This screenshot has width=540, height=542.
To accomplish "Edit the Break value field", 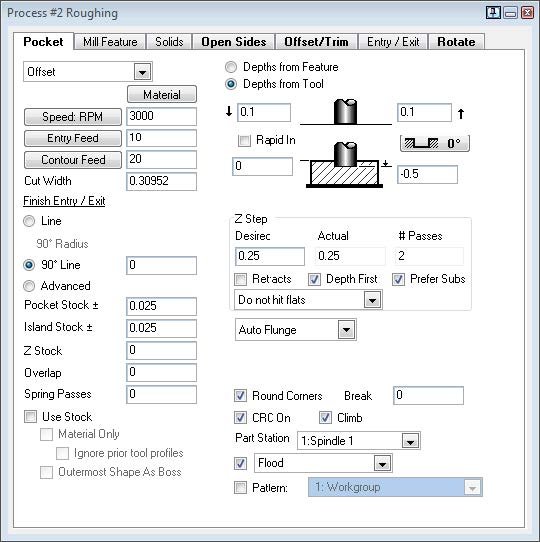I will [428, 395].
